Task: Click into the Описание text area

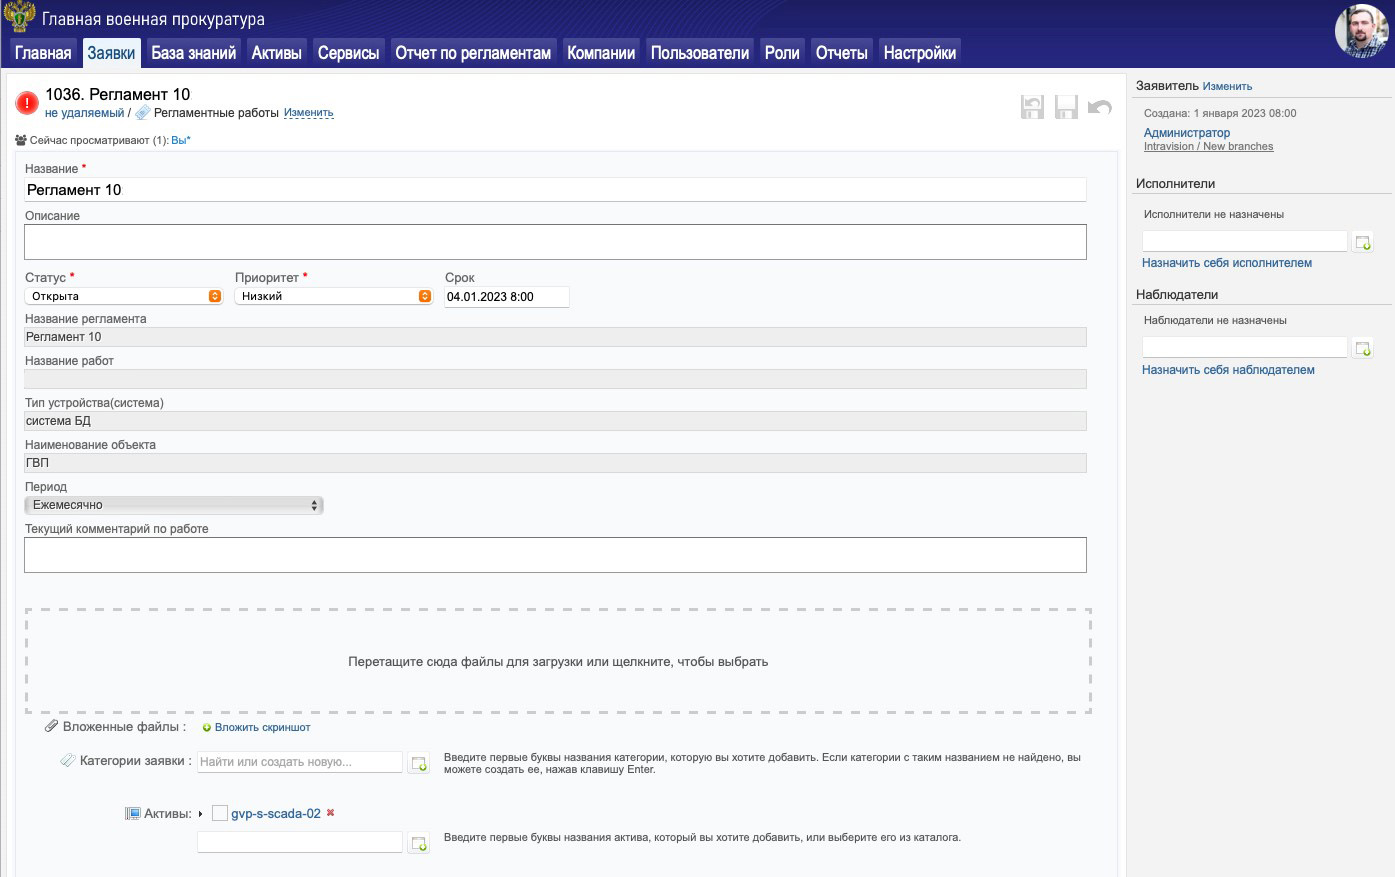Action: coord(555,242)
